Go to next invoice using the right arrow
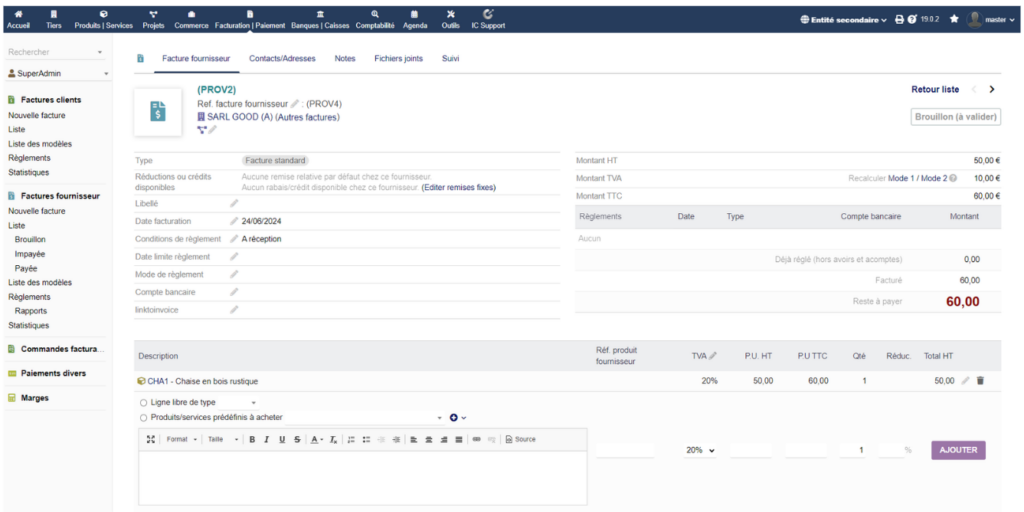Image resolution: width=1024 pixels, height=512 pixels. point(991,89)
